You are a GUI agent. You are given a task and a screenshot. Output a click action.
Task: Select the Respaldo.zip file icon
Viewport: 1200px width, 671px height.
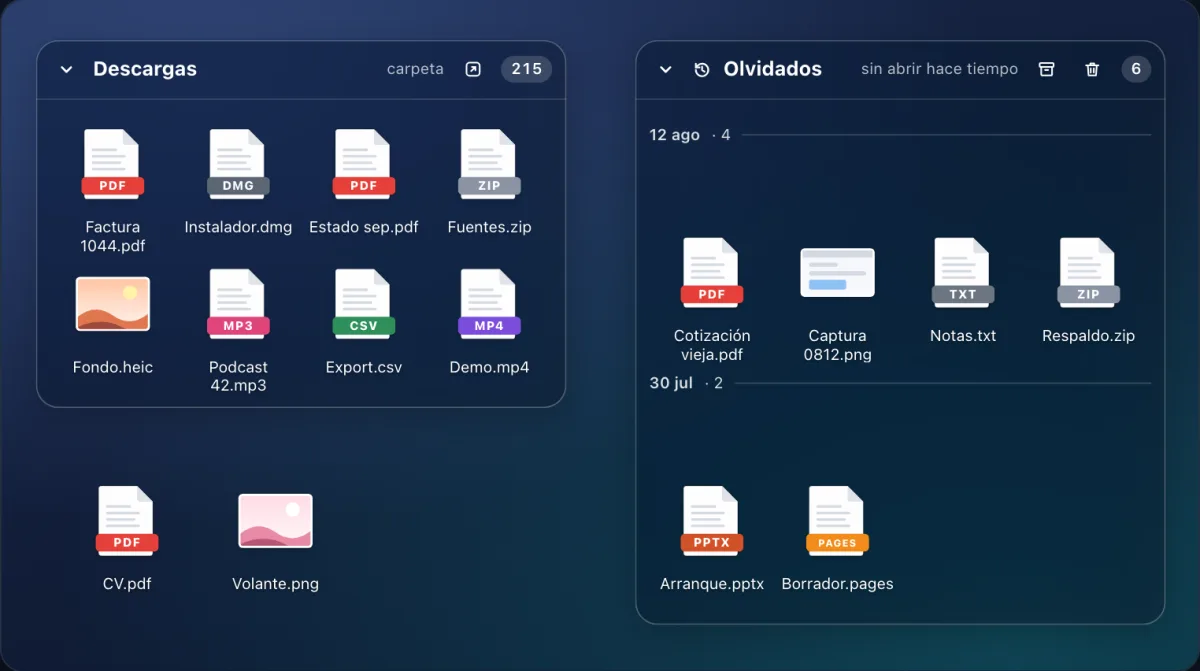click(1088, 273)
